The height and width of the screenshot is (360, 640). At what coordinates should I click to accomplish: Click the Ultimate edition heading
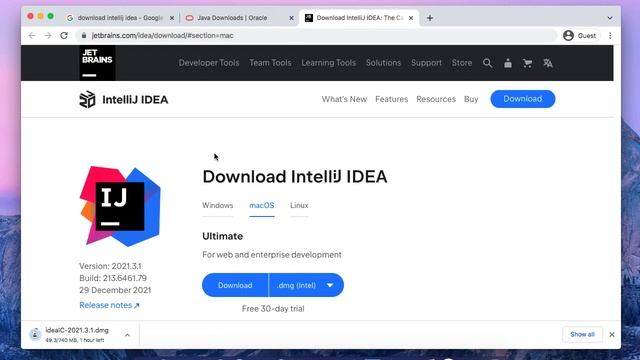point(222,236)
